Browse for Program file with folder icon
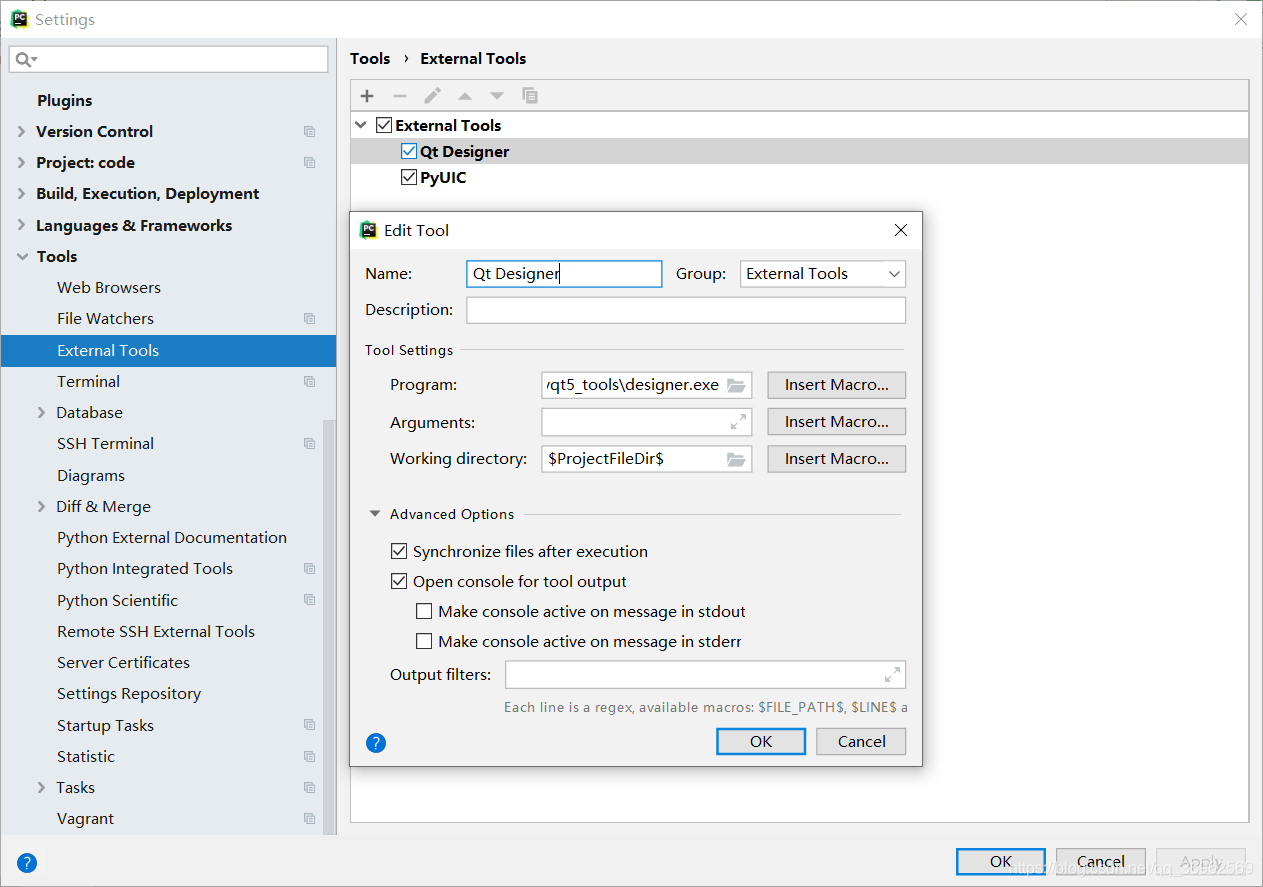Screen dimensions: 1263x887 (x=737, y=385)
